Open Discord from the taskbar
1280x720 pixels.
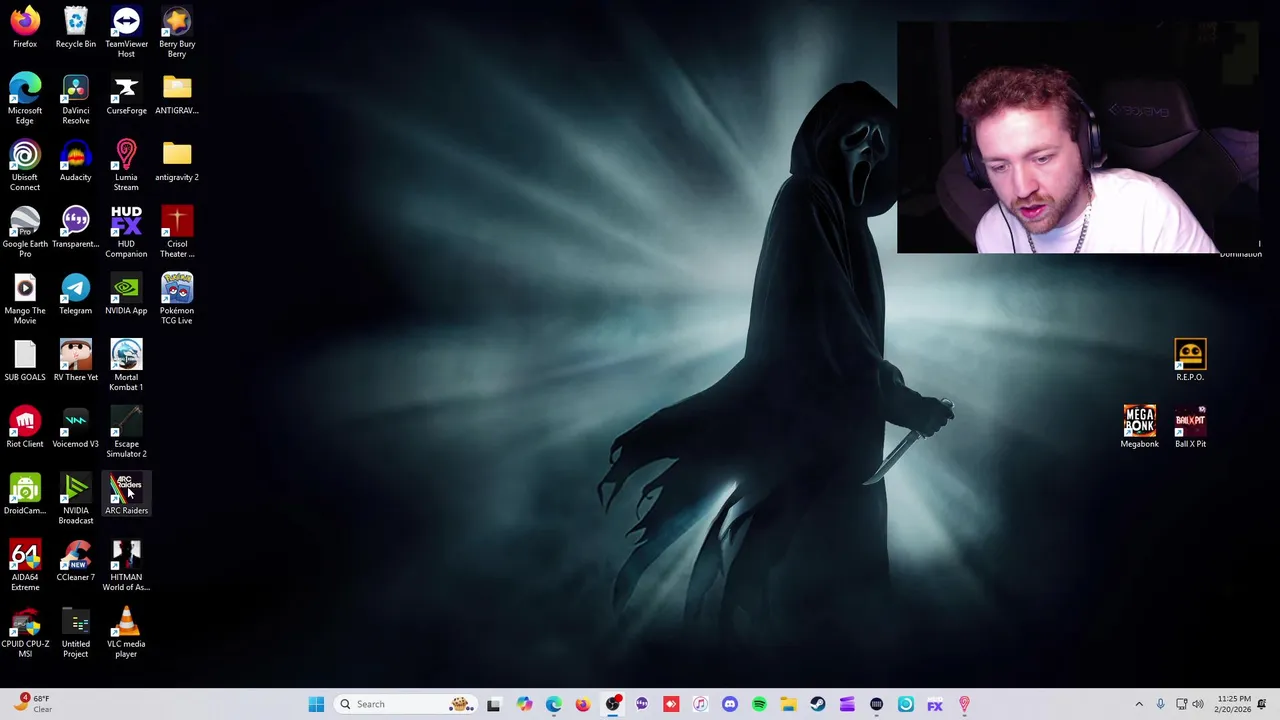coord(729,704)
